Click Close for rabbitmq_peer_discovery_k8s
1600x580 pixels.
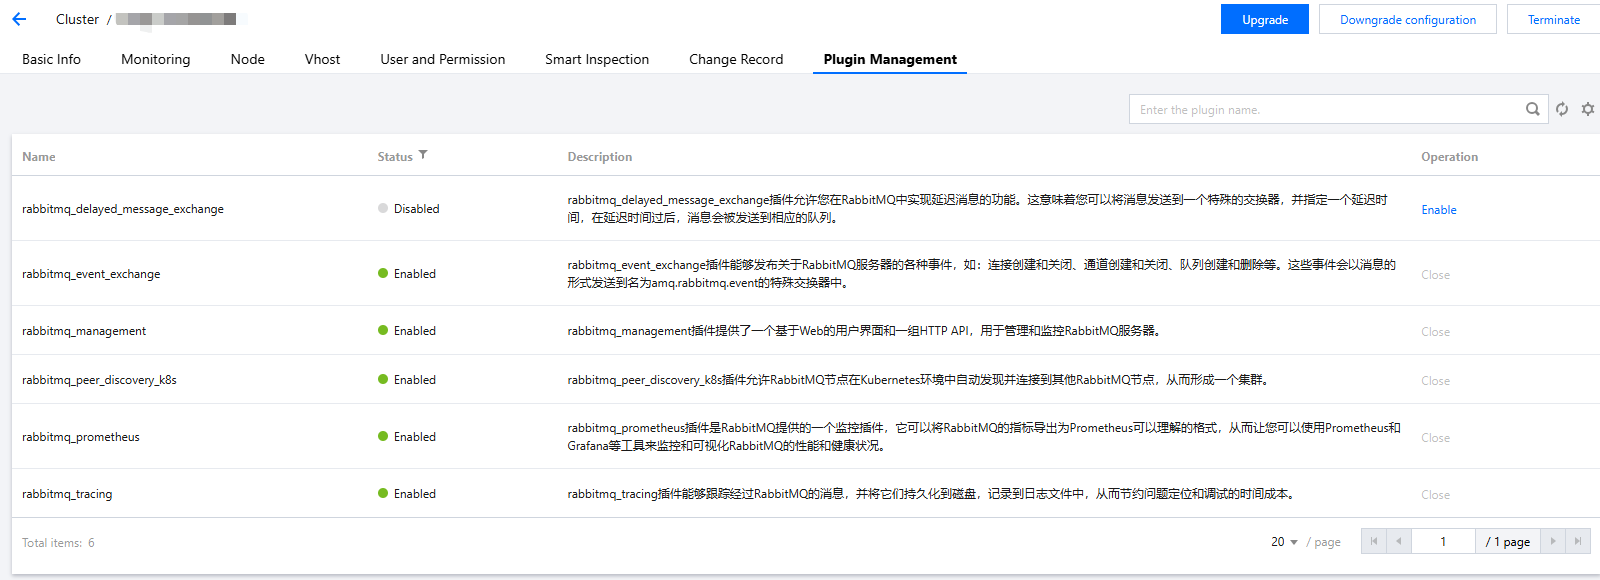pos(1435,381)
